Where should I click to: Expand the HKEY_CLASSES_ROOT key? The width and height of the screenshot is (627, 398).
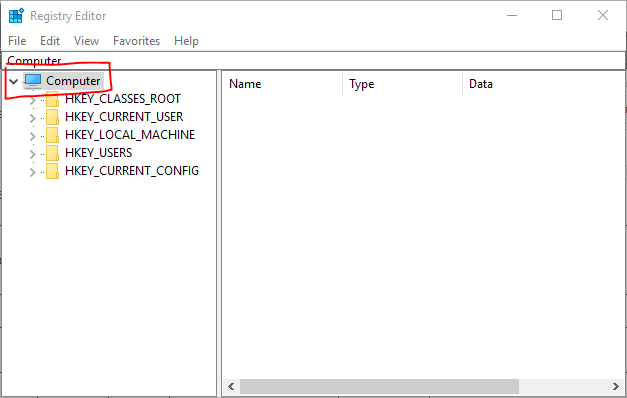pos(32,100)
